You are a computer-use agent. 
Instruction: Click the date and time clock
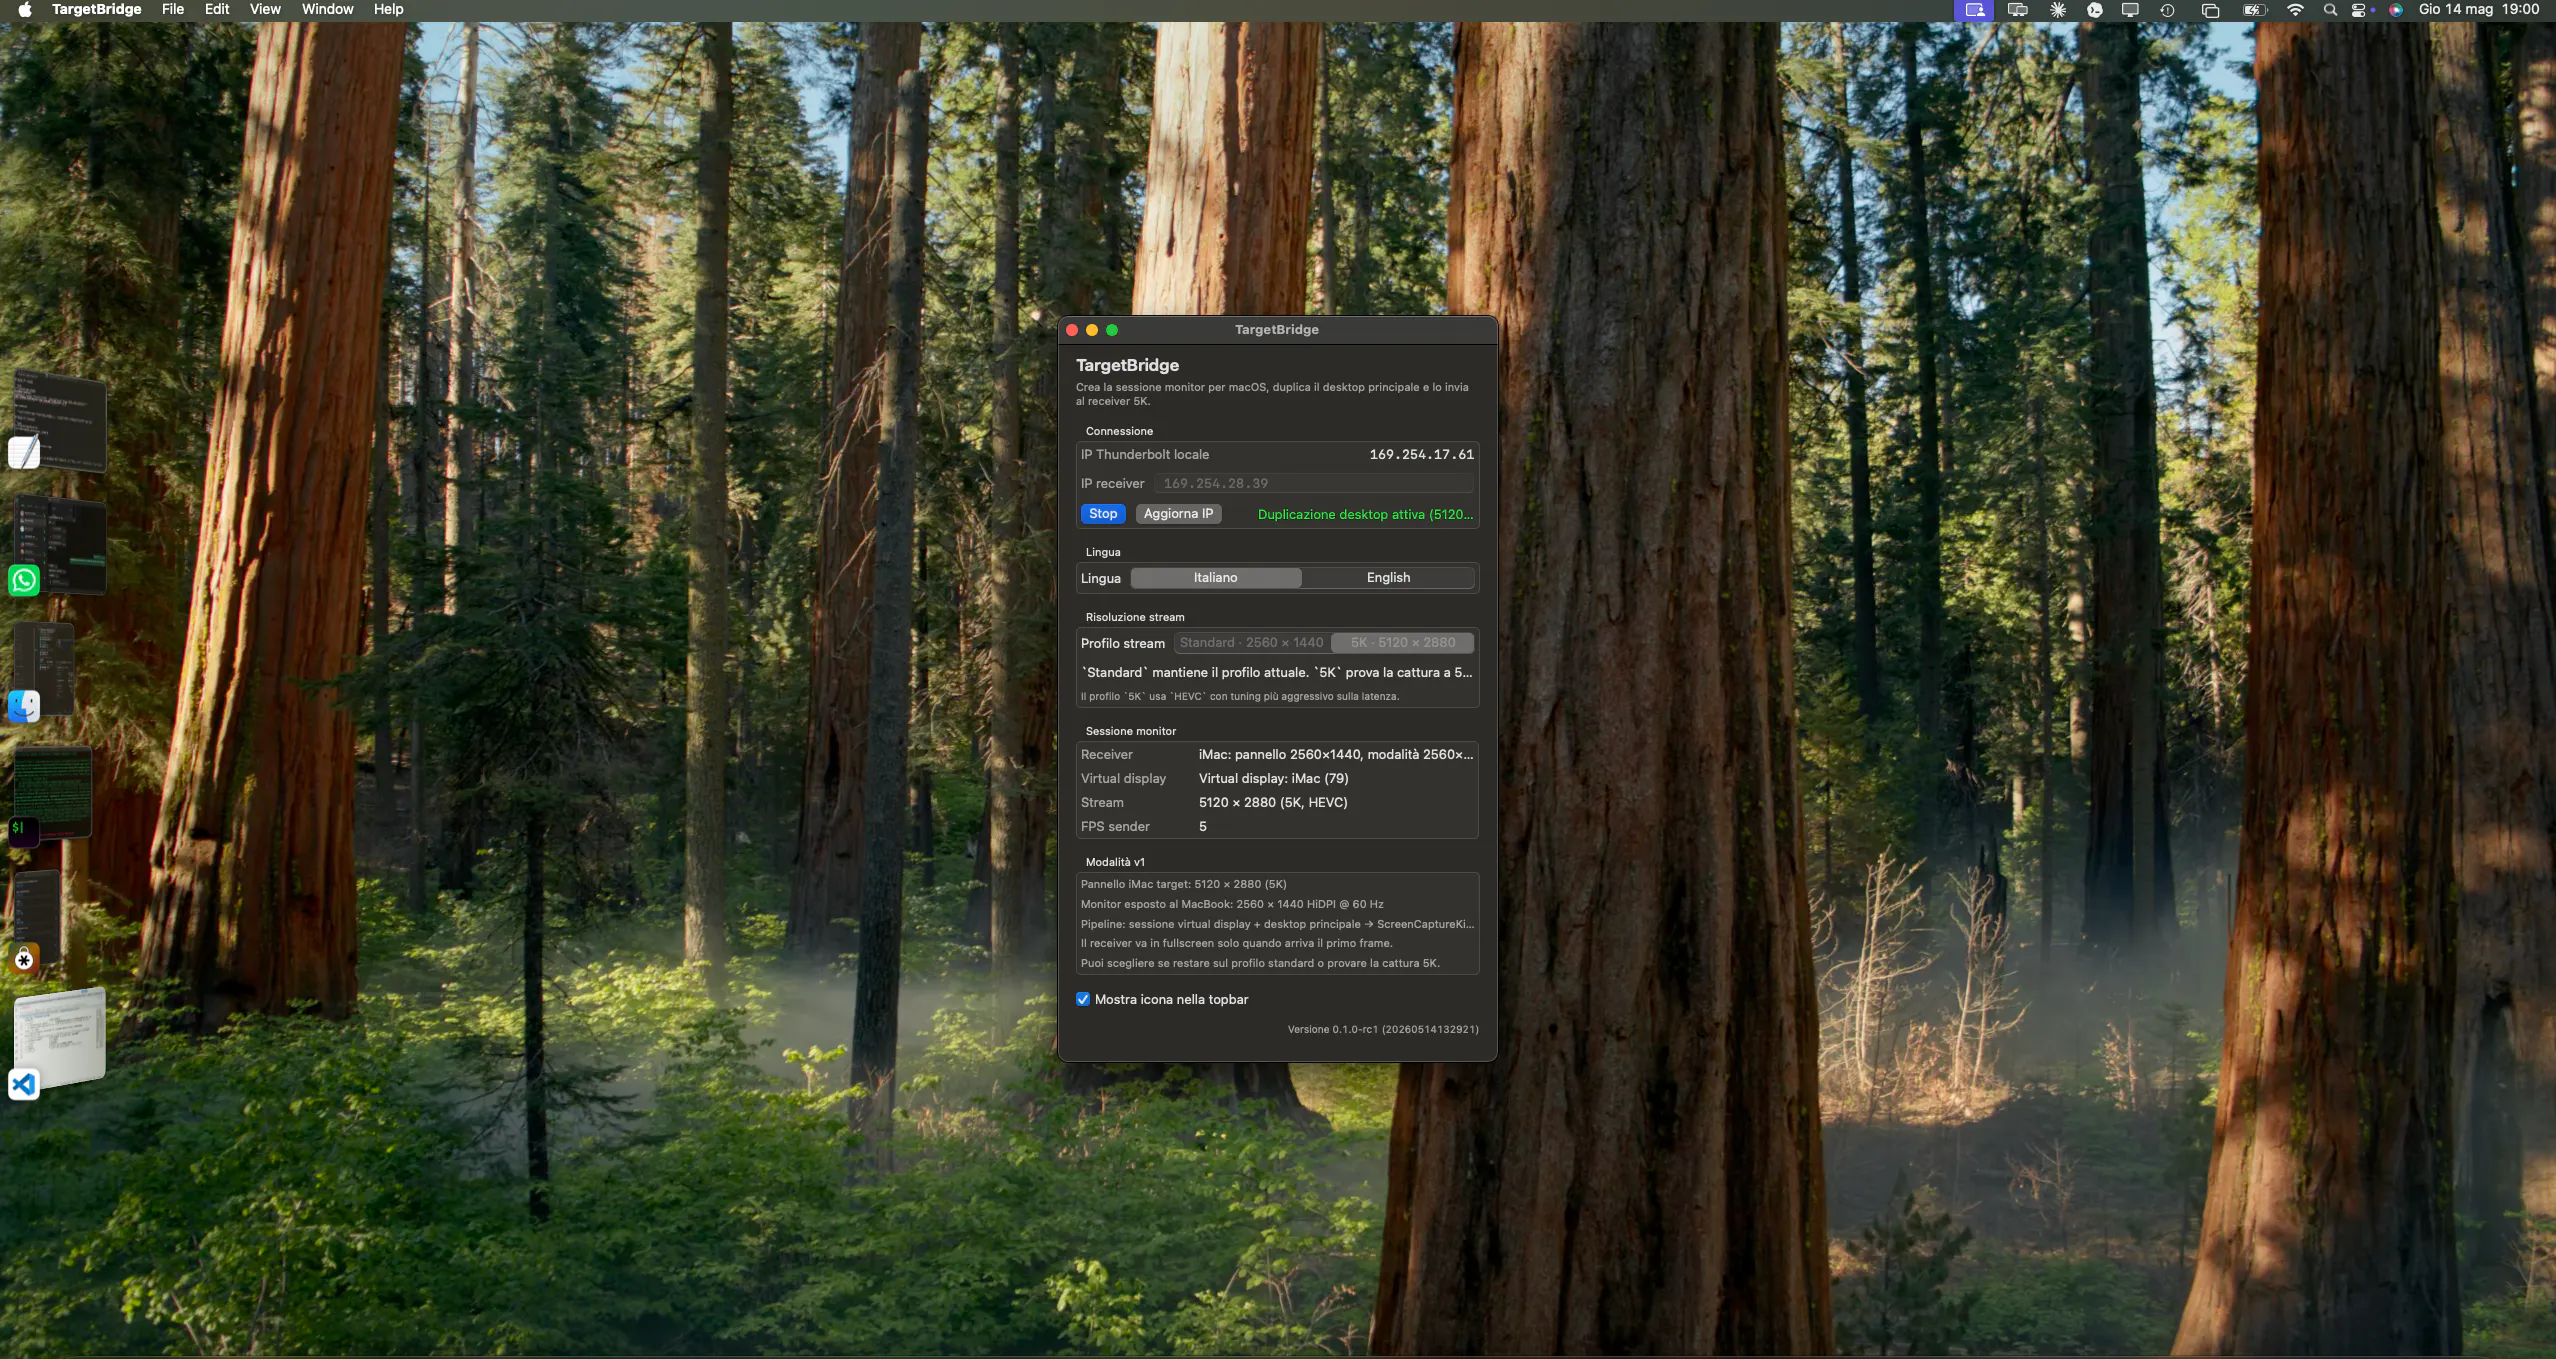pyautogui.click(x=2479, y=9)
